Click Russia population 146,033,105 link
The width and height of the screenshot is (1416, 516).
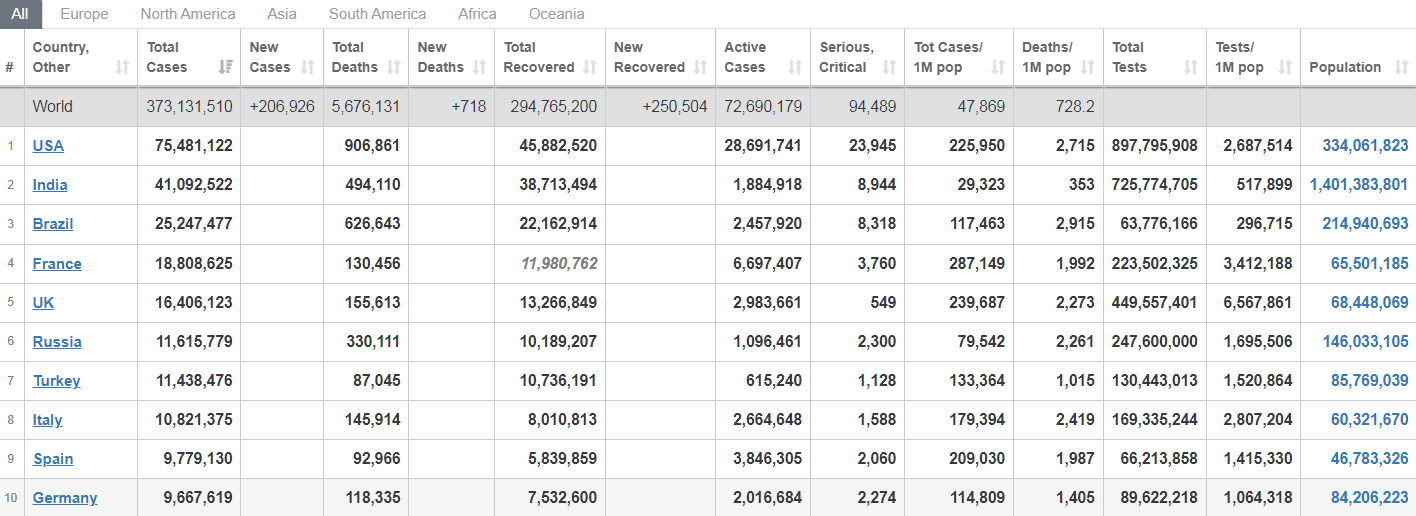point(1365,342)
